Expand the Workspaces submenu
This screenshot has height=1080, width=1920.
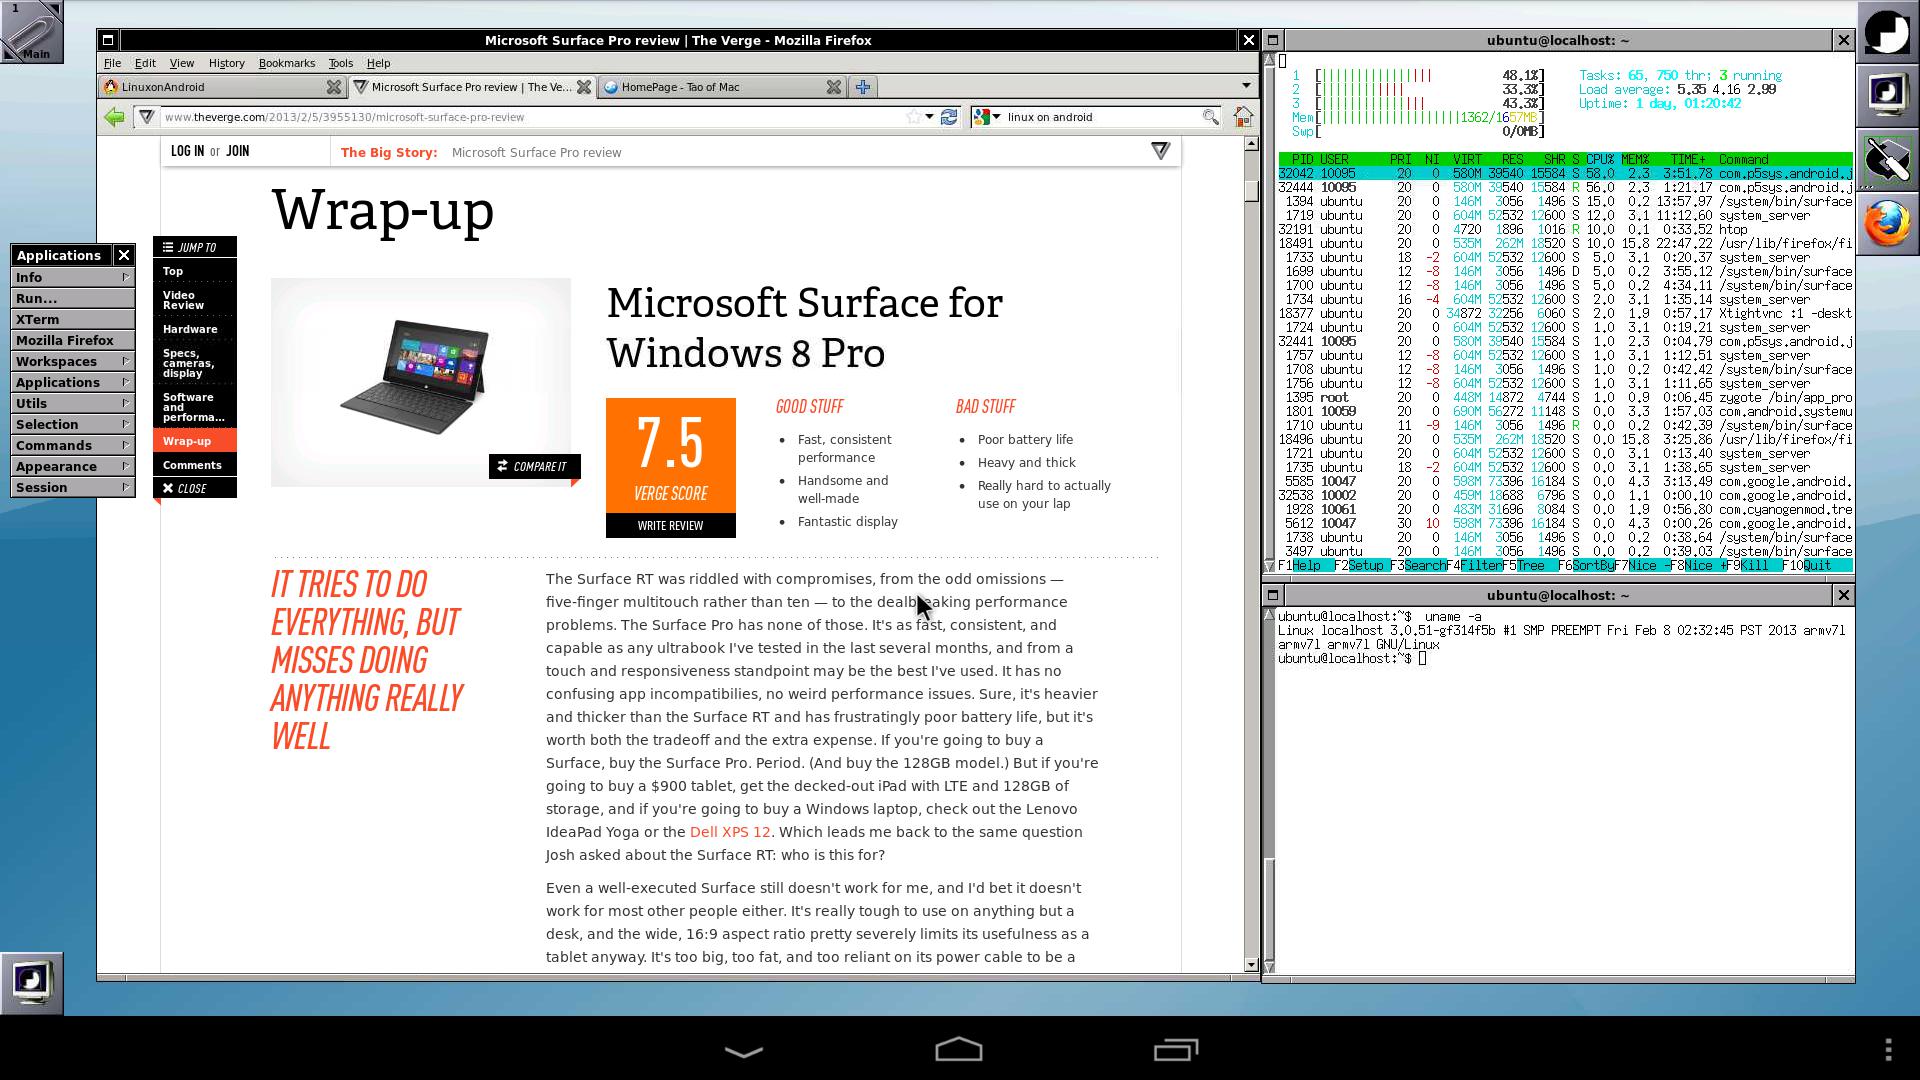point(73,361)
